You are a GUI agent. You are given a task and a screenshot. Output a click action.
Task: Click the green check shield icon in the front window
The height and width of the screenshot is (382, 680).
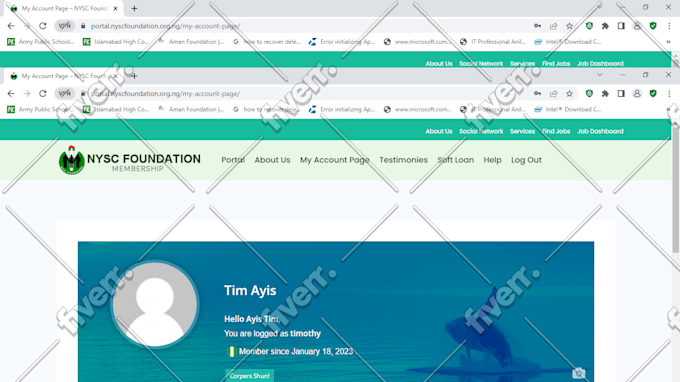[653, 94]
